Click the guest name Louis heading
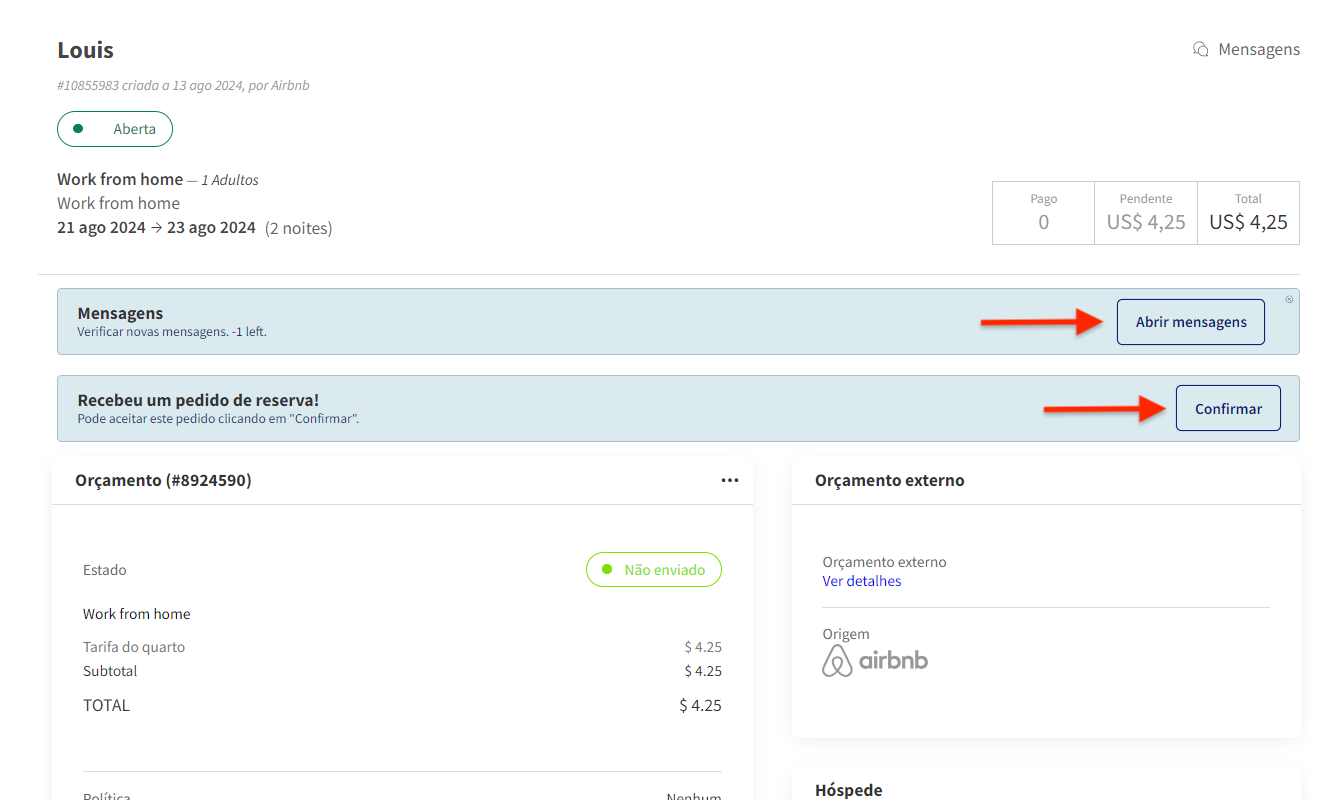Viewport: 1331px width, 800px height. [86, 50]
